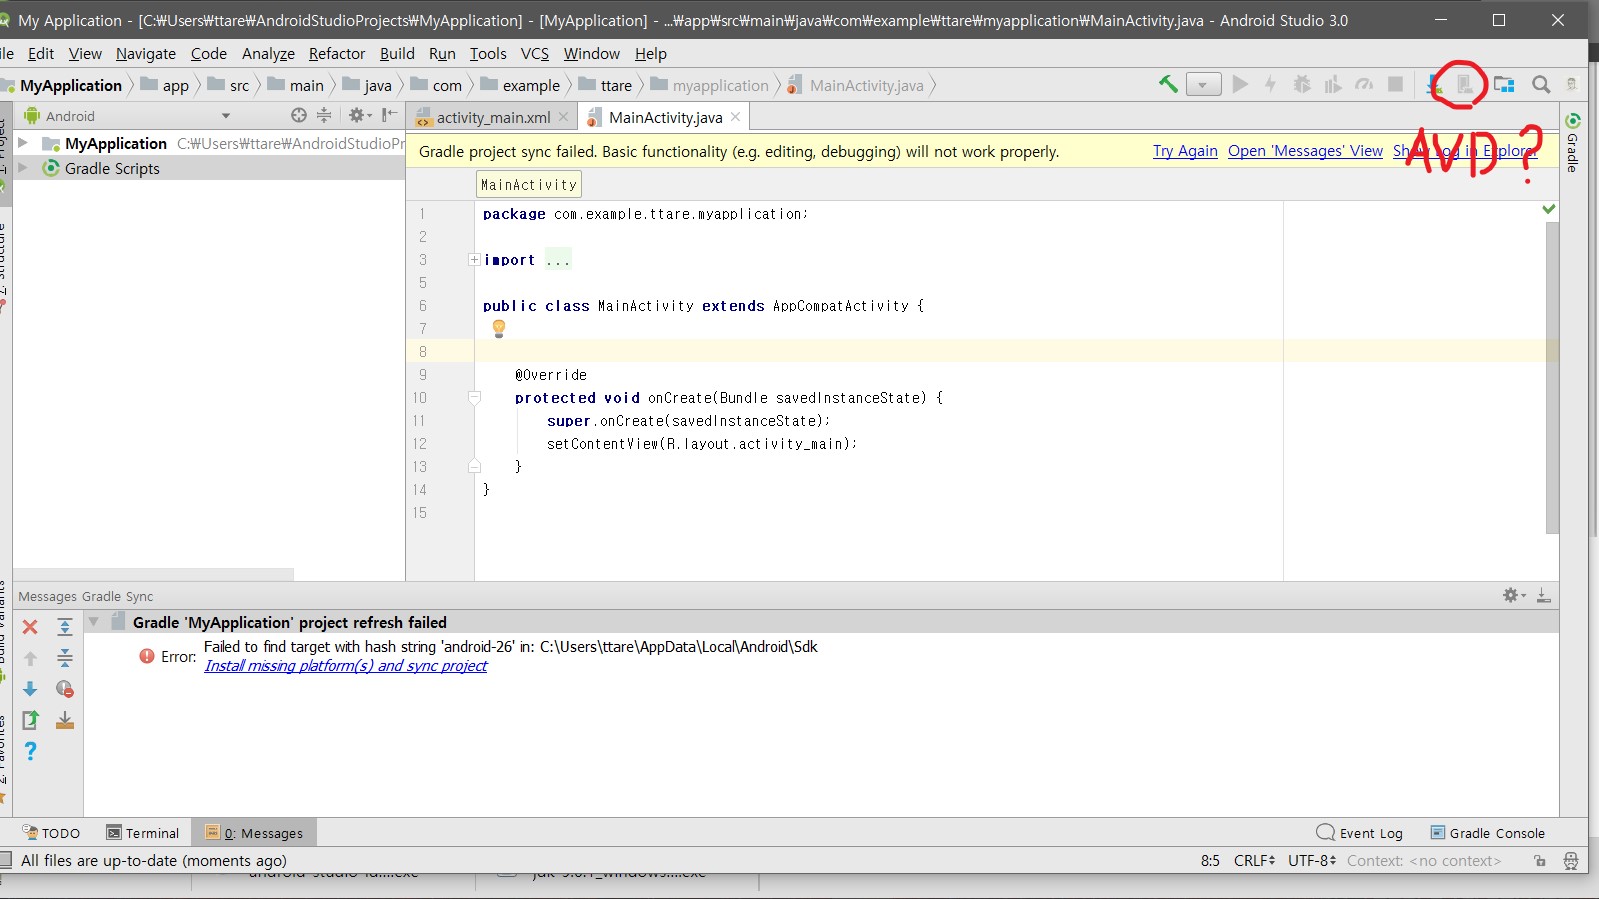Click the green hammer Make Project icon
This screenshot has height=899, width=1599.
pos(1168,84)
